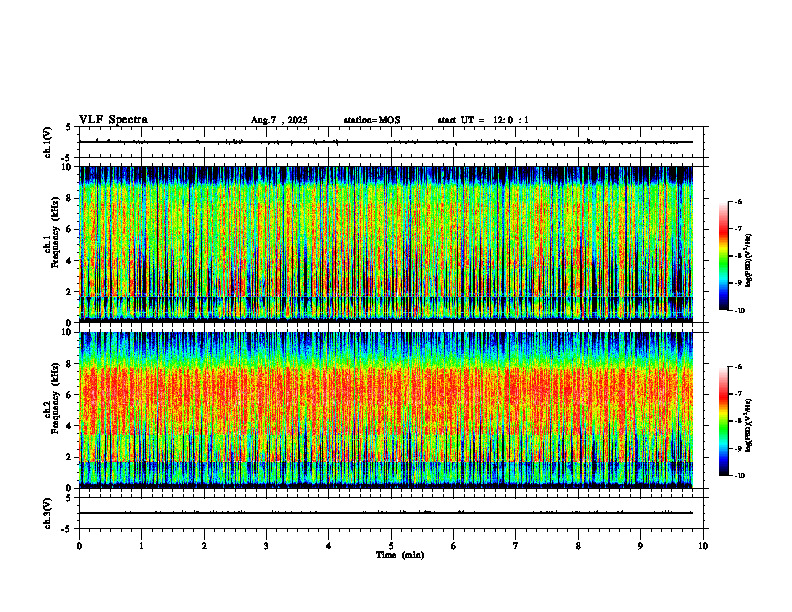Select the "start UT = 12:0 :1" text

[x=483, y=120]
